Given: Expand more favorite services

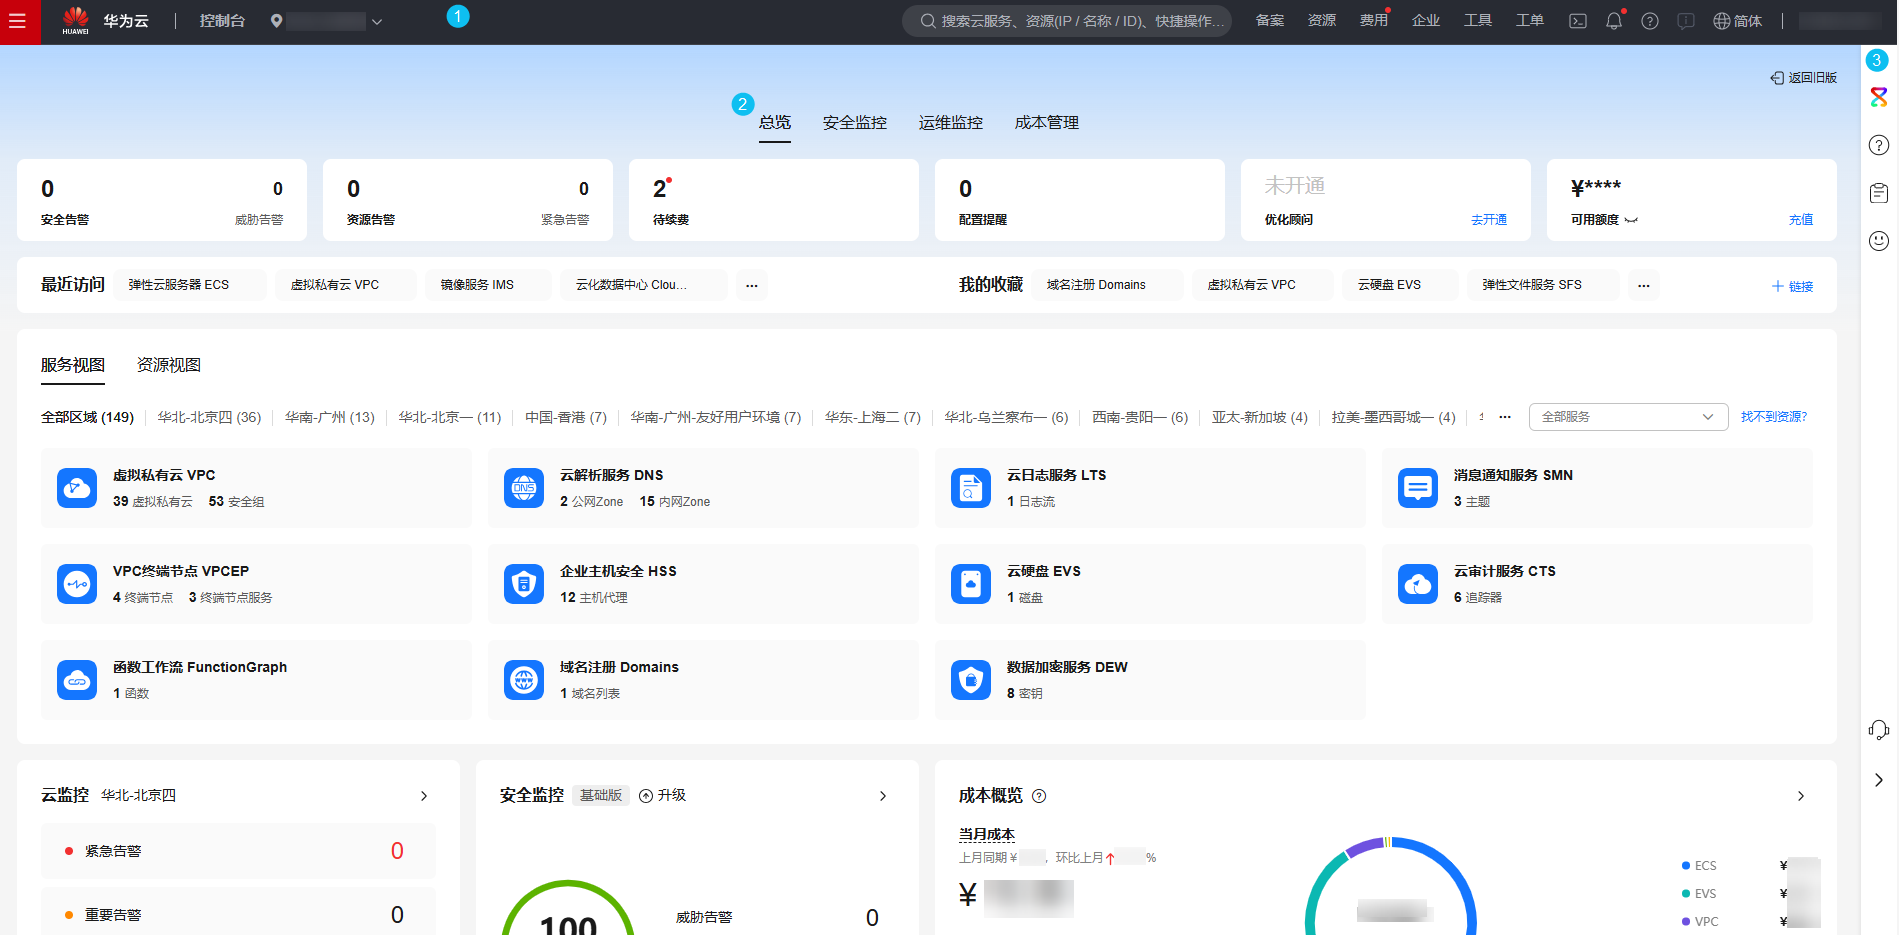Looking at the screenshot, I should pos(1644,285).
